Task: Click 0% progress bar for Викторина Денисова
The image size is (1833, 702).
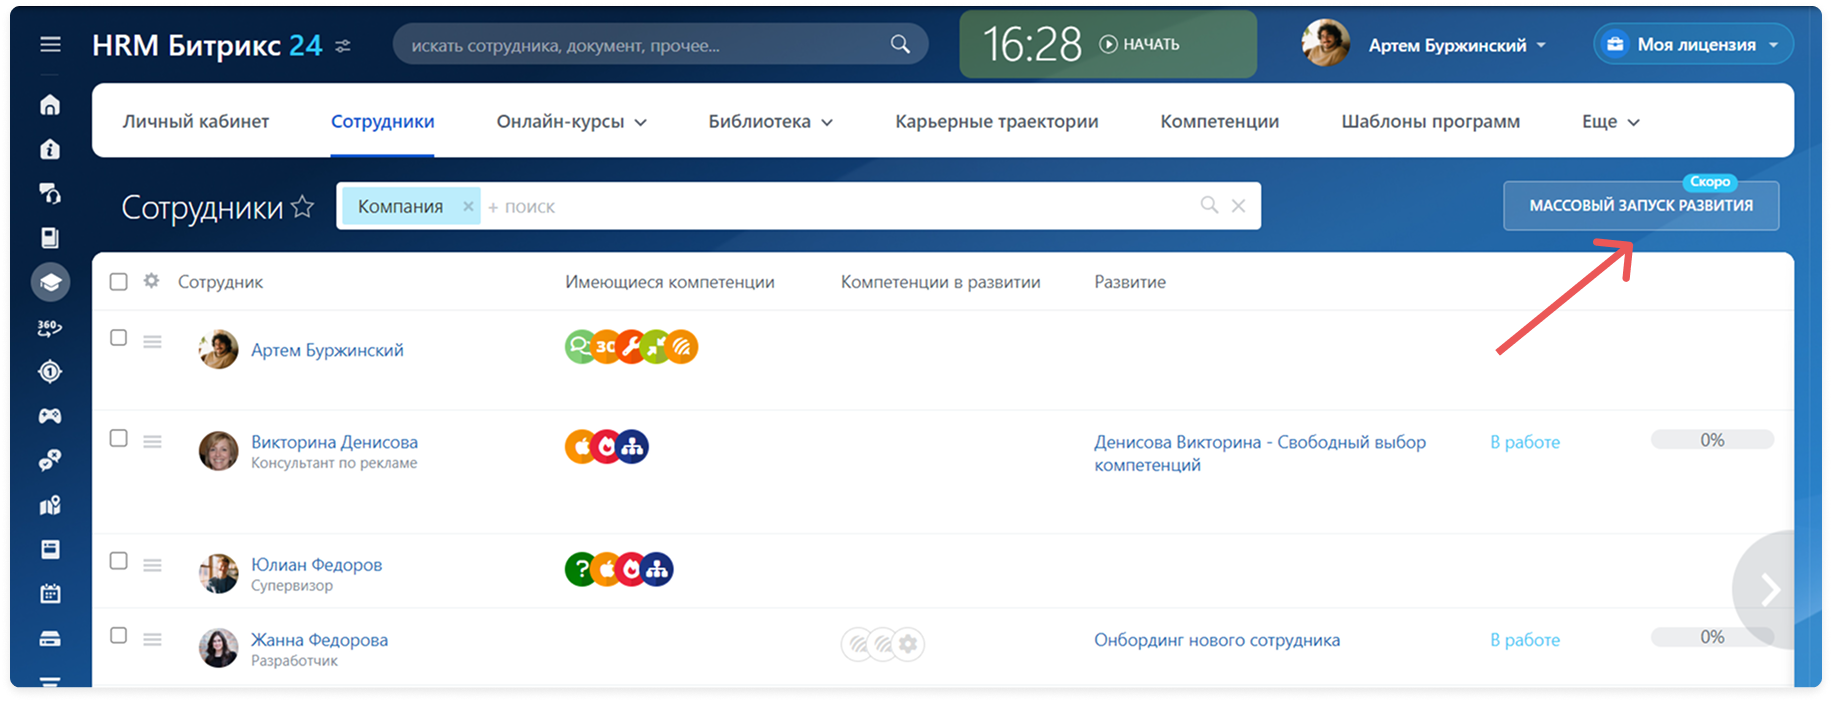Action: pos(1712,440)
